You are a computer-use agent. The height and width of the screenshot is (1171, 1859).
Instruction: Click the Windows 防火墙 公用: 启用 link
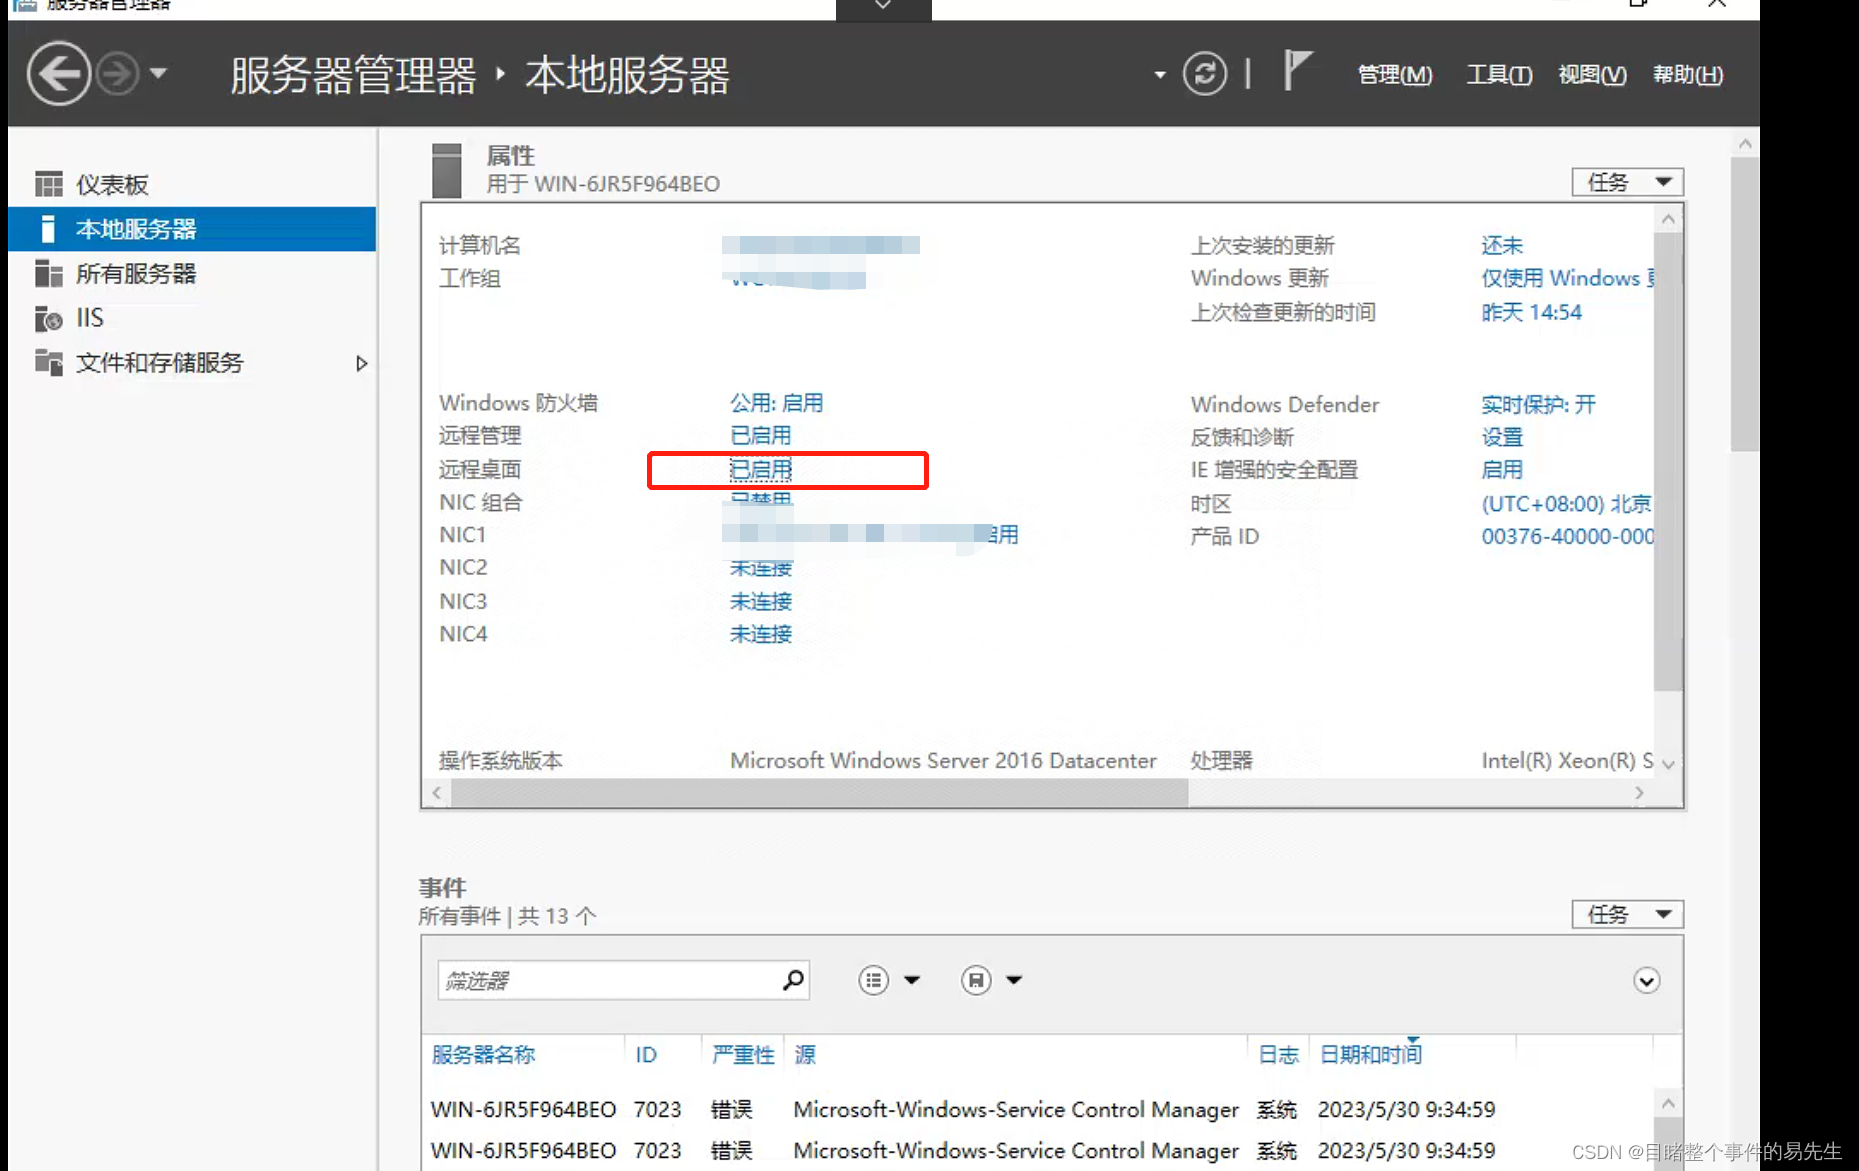click(x=777, y=403)
